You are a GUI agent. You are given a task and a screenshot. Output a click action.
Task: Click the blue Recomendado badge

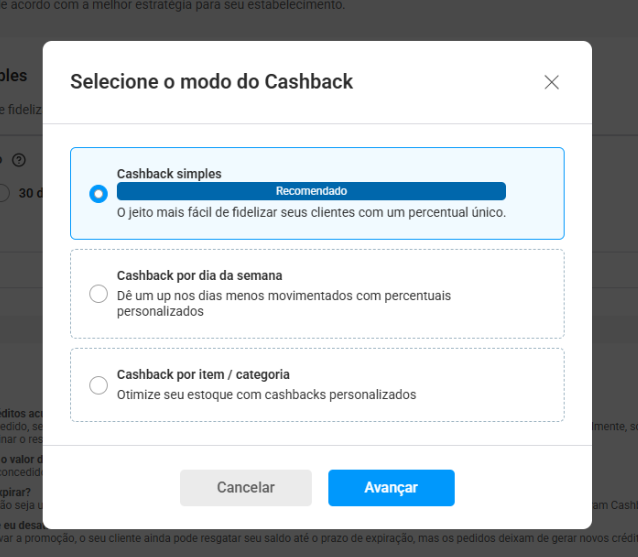311,191
